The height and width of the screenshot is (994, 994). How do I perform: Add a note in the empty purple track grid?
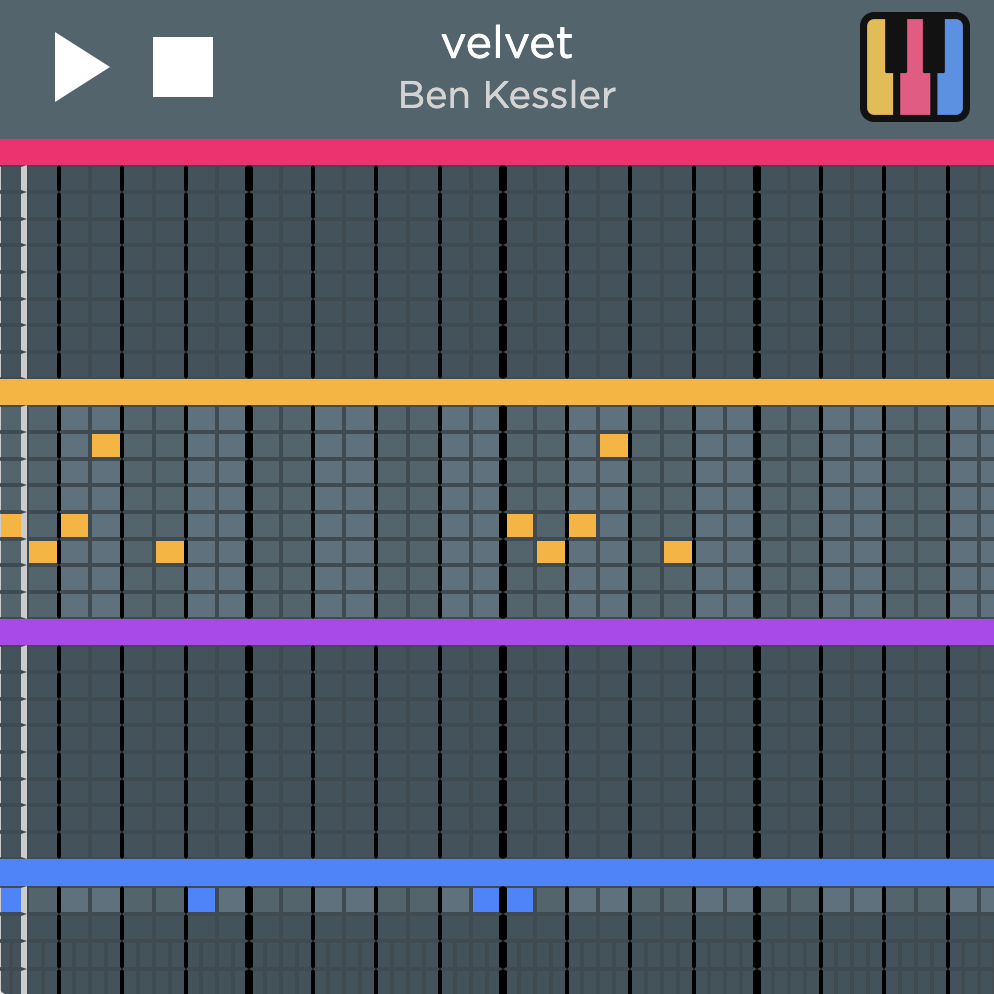point(400,750)
